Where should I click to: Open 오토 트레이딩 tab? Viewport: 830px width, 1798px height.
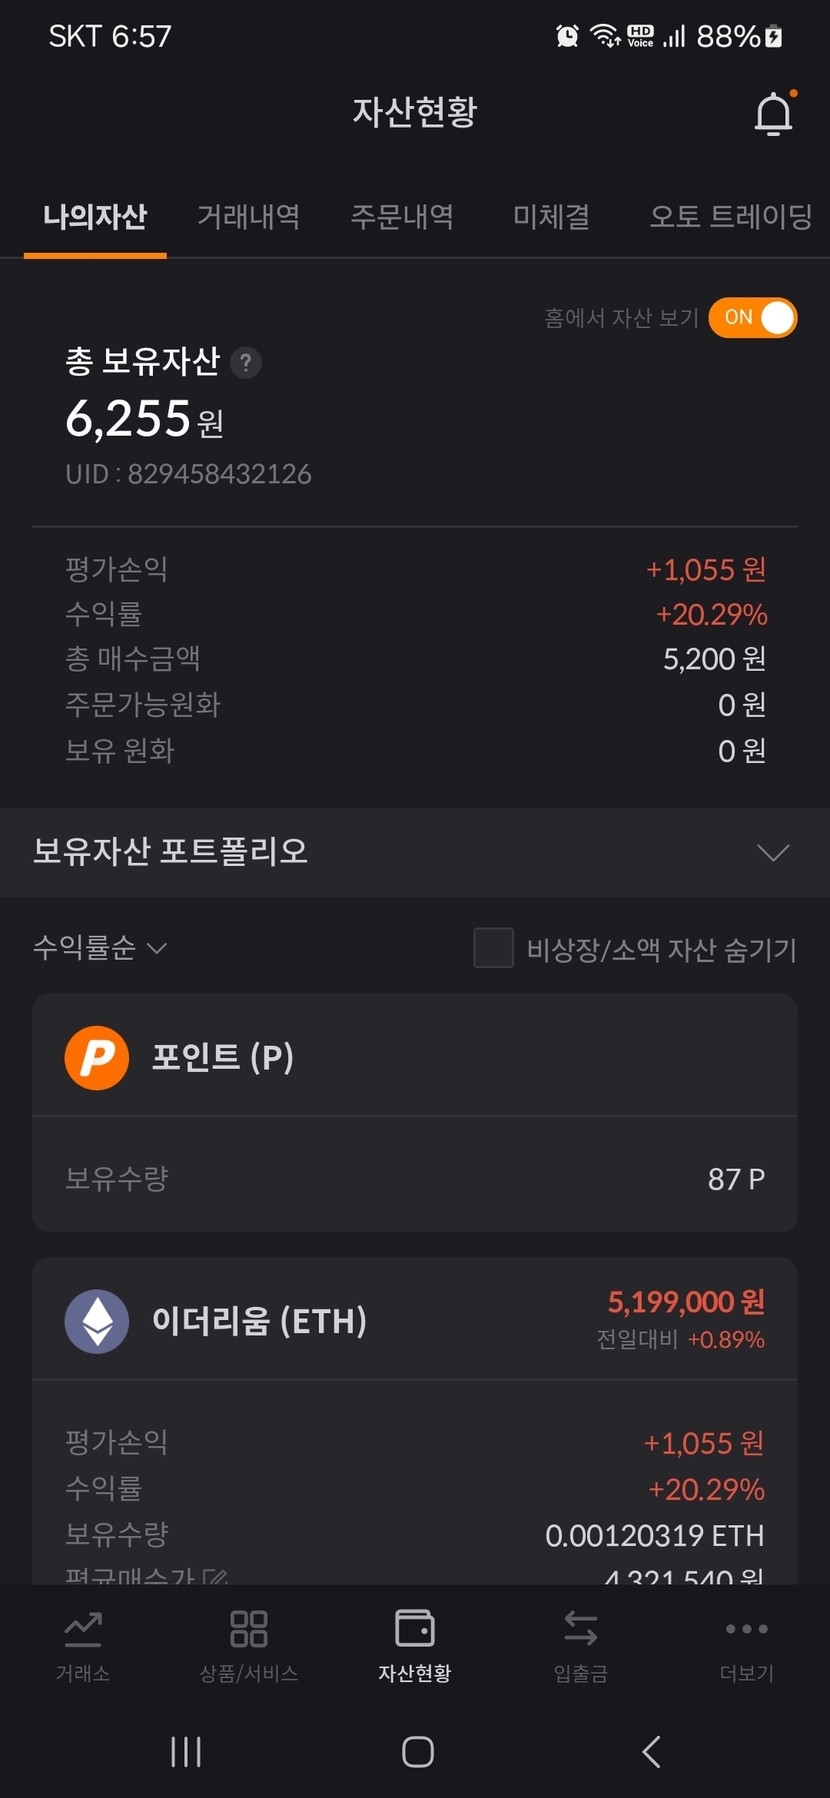[x=730, y=216]
